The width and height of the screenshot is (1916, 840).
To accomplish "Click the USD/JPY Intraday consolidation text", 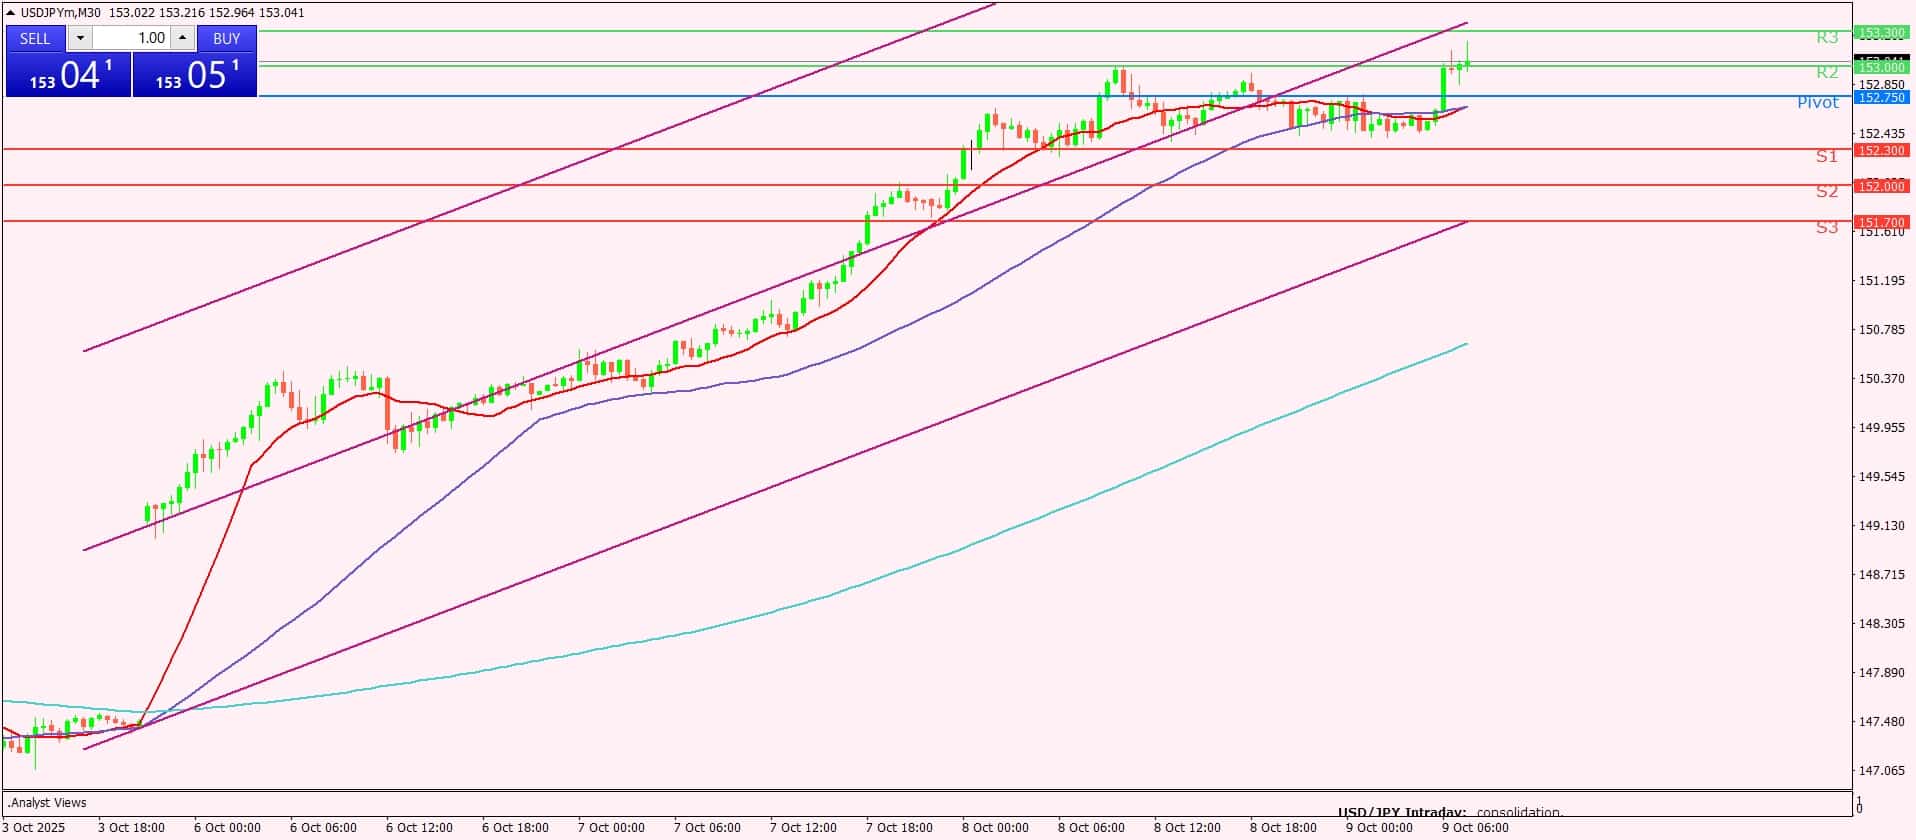I will pos(1450,812).
